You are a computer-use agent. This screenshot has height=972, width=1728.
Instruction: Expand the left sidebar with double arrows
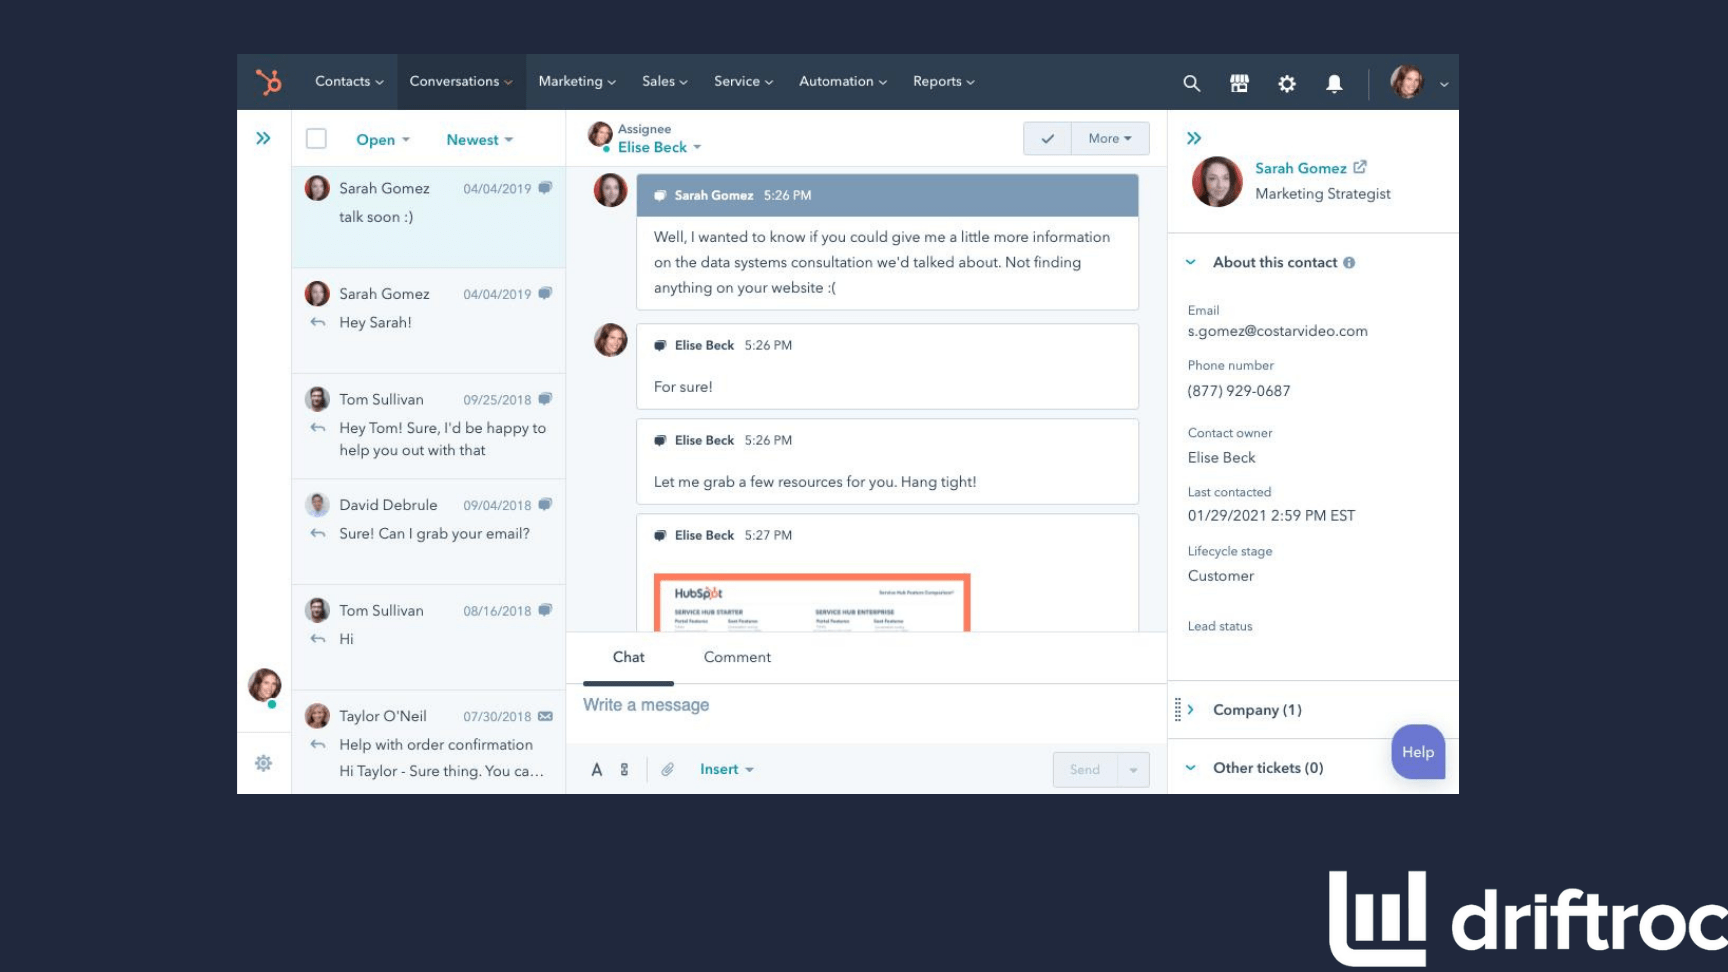263,138
